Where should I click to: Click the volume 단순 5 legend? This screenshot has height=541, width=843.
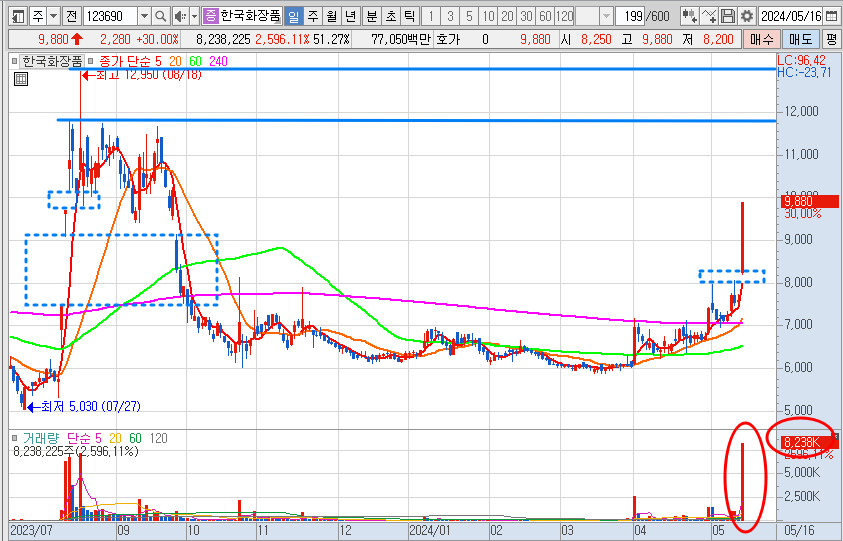click(x=84, y=438)
